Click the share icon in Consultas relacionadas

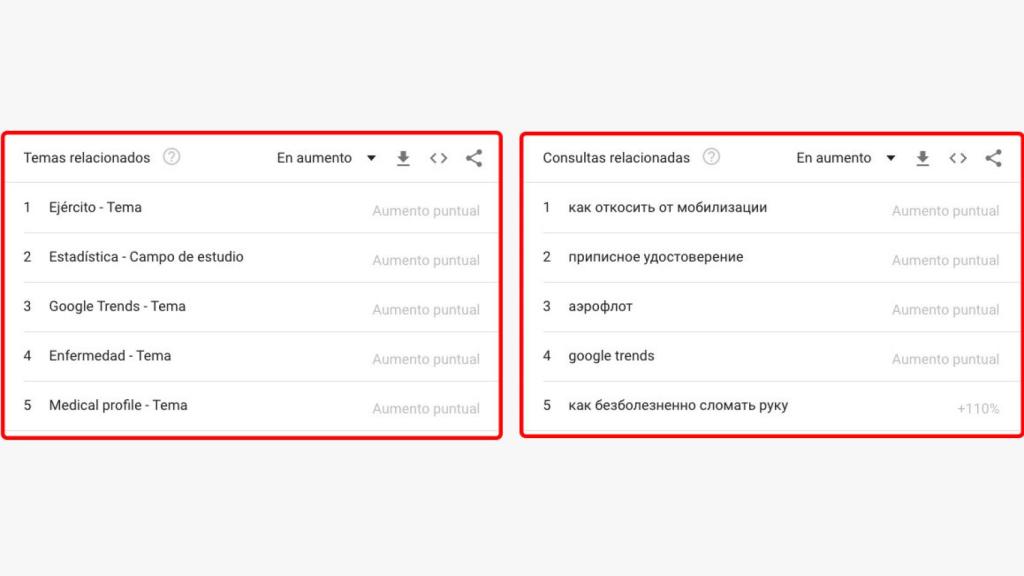point(993,157)
